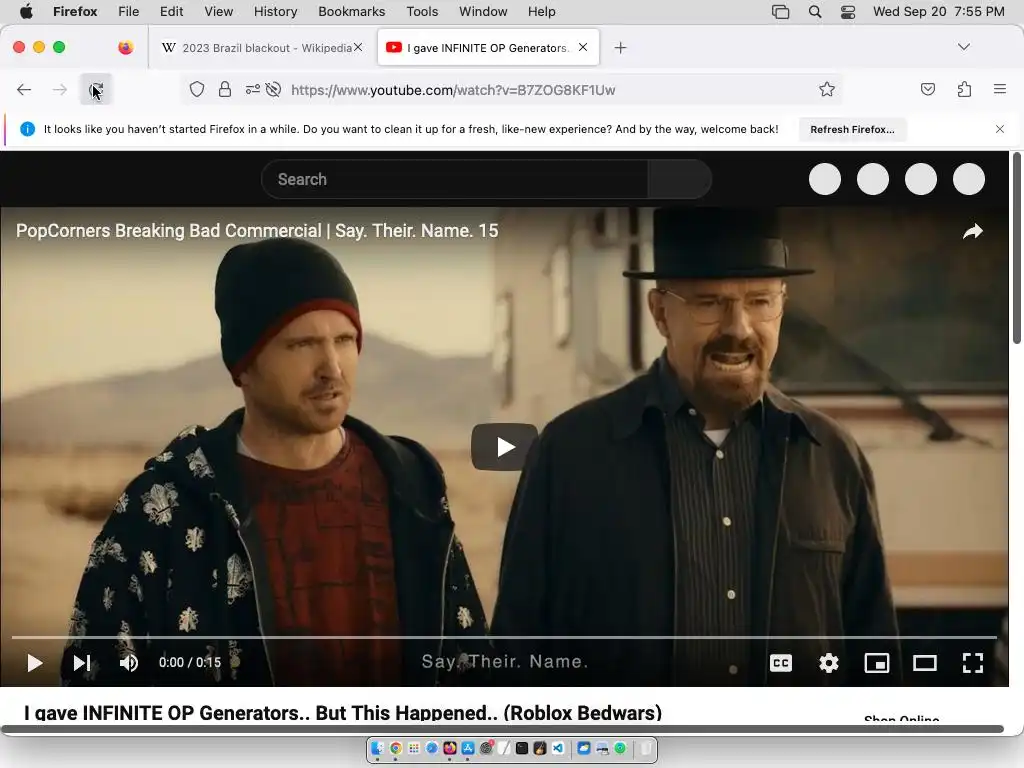Click the first round placeholder button in YouTube header
Image resolution: width=1024 pixels, height=768 pixels.
point(825,179)
